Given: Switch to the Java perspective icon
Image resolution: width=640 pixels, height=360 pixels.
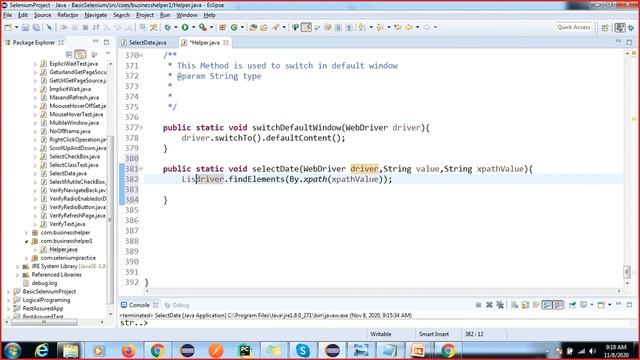Looking at the screenshot, I should [x=620, y=27].
